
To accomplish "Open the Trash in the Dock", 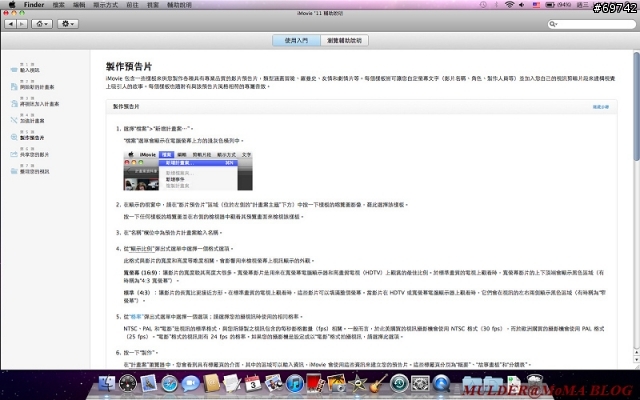I will tap(535, 384).
